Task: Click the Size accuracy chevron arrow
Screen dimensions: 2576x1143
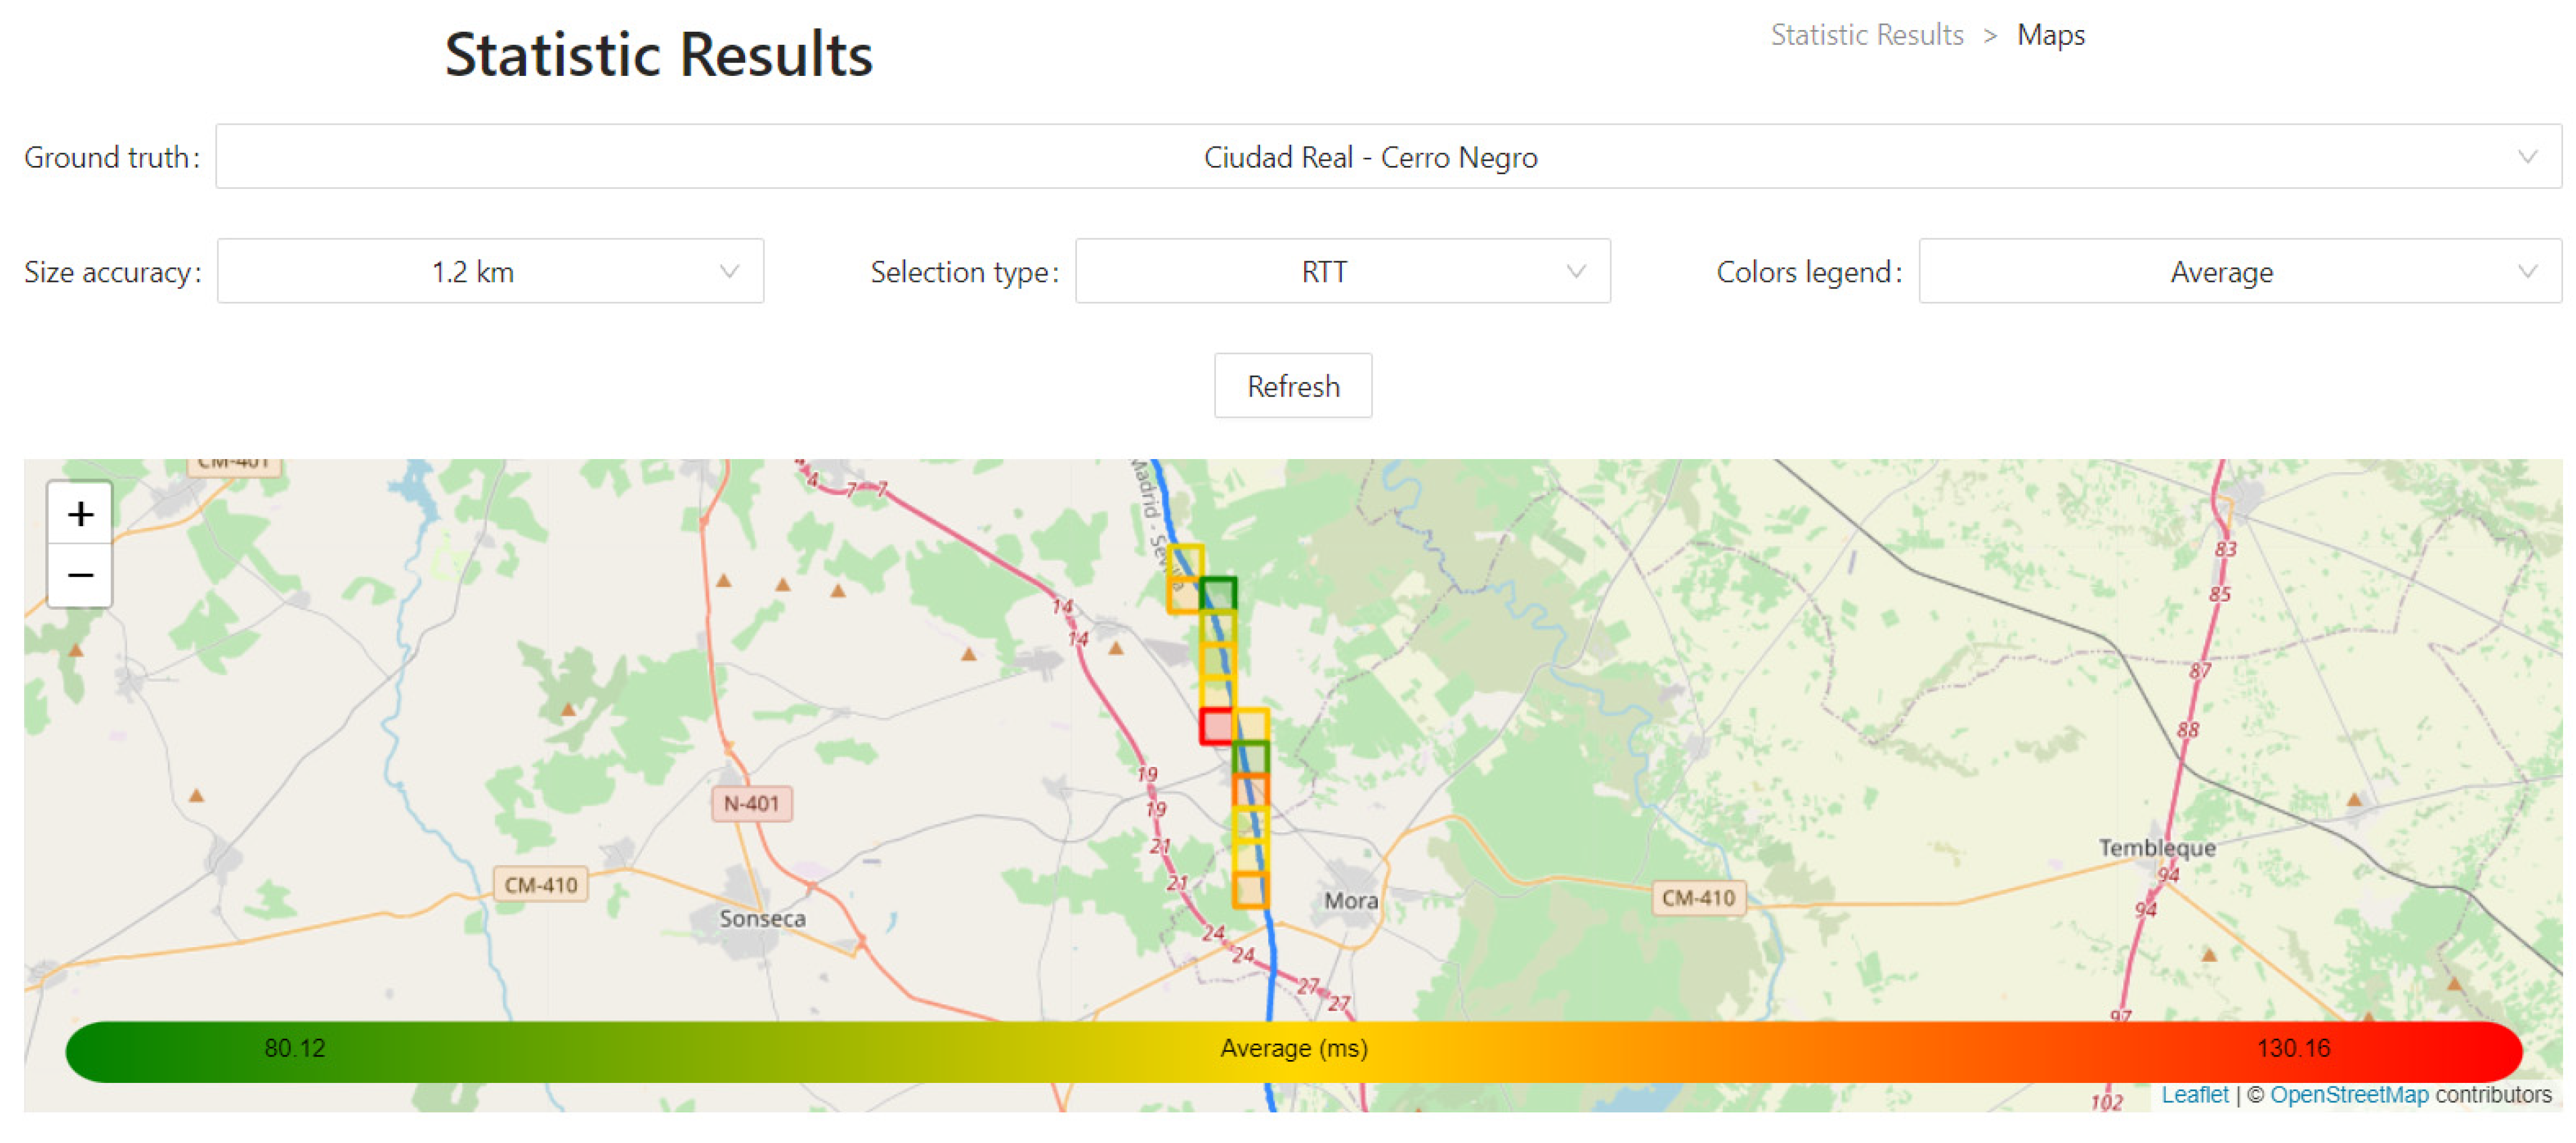Action: click(729, 272)
